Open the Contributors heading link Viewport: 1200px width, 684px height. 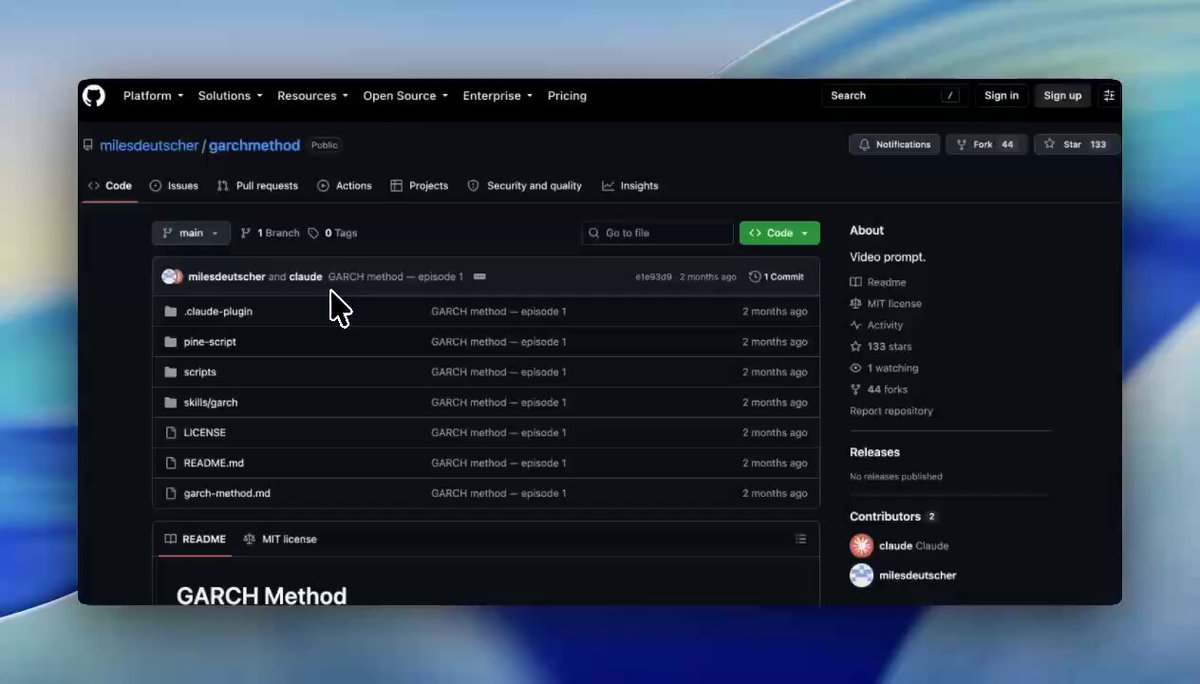point(893,517)
